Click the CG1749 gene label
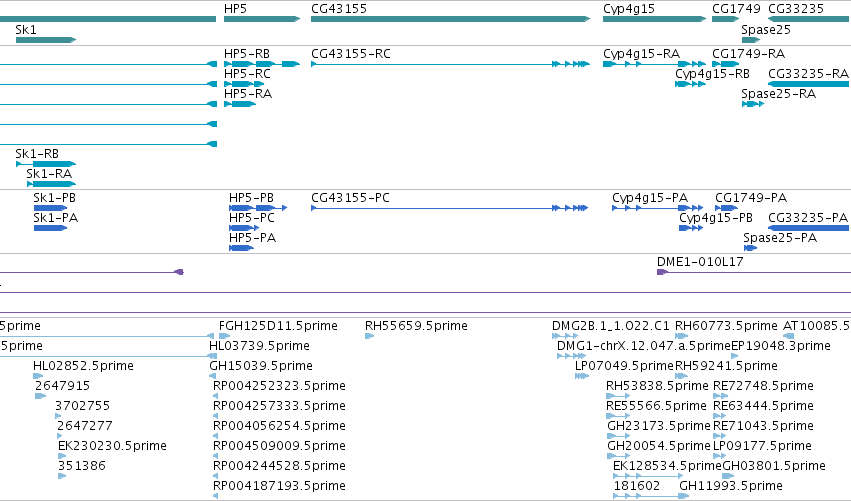Image resolution: width=851 pixels, height=501 pixels. tap(736, 9)
